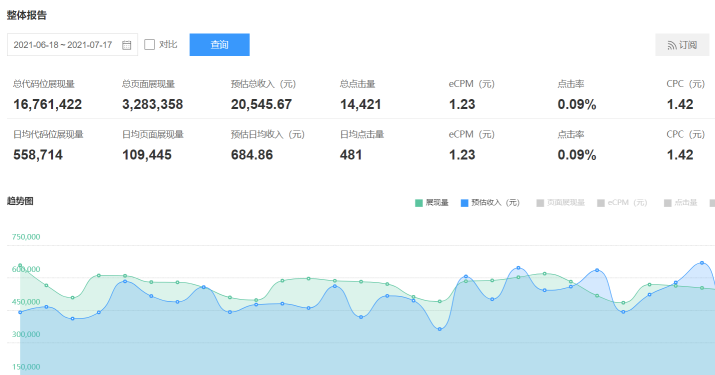The height and width of the screenshot is (375, 715).
Task: Click the 日均点击量 481 metric
Action: [362, 146]
